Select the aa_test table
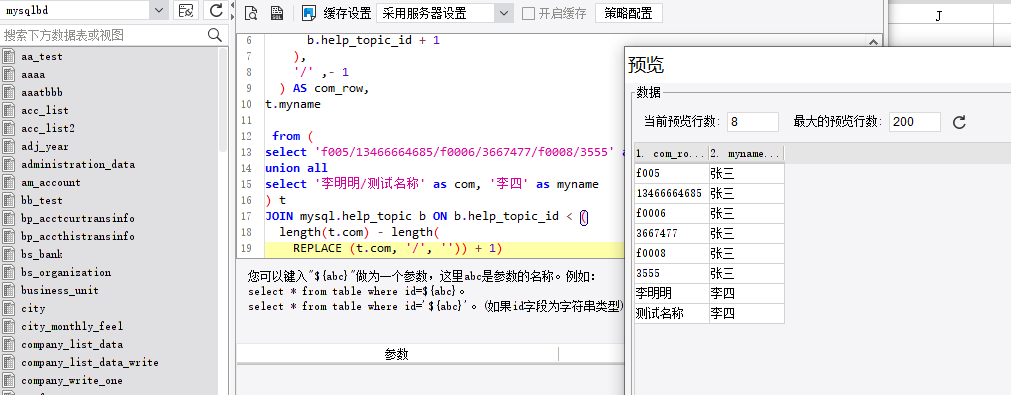 (x=42, y=57)
